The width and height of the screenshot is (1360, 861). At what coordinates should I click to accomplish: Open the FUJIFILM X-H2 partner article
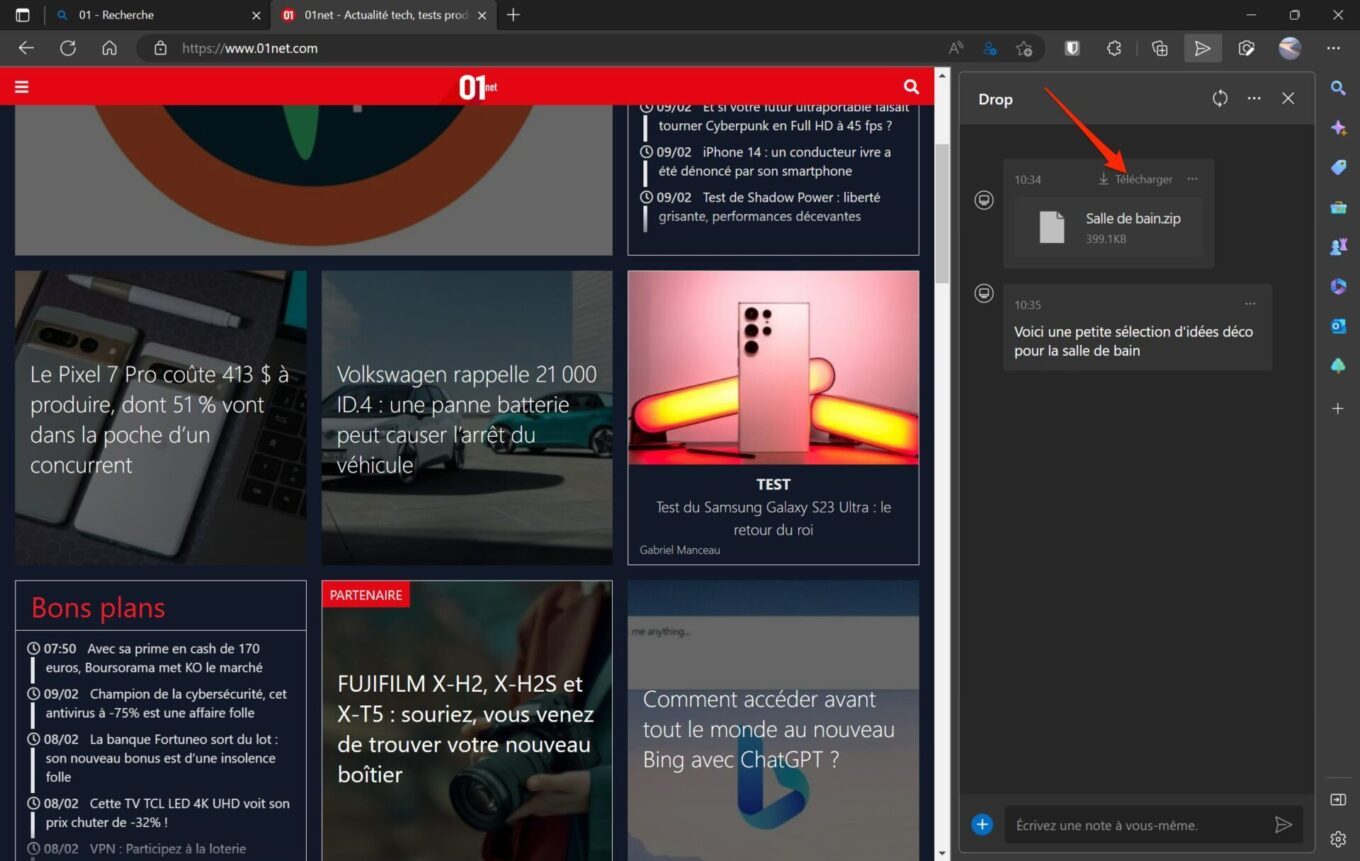[467, 720]
